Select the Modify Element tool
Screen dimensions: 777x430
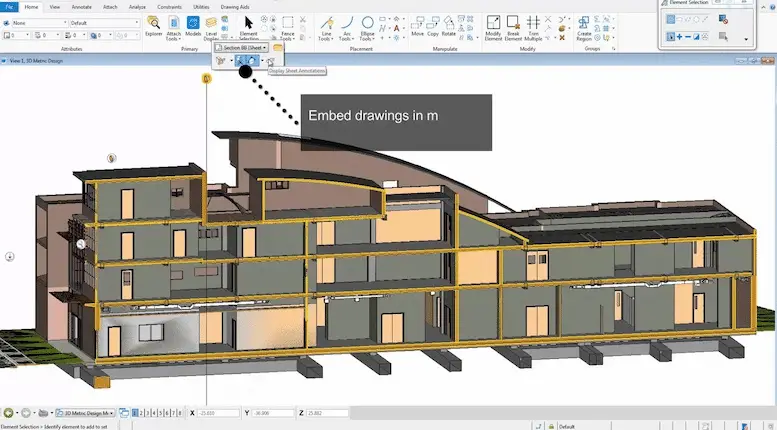pyautogui.click(x=493, y=28)
